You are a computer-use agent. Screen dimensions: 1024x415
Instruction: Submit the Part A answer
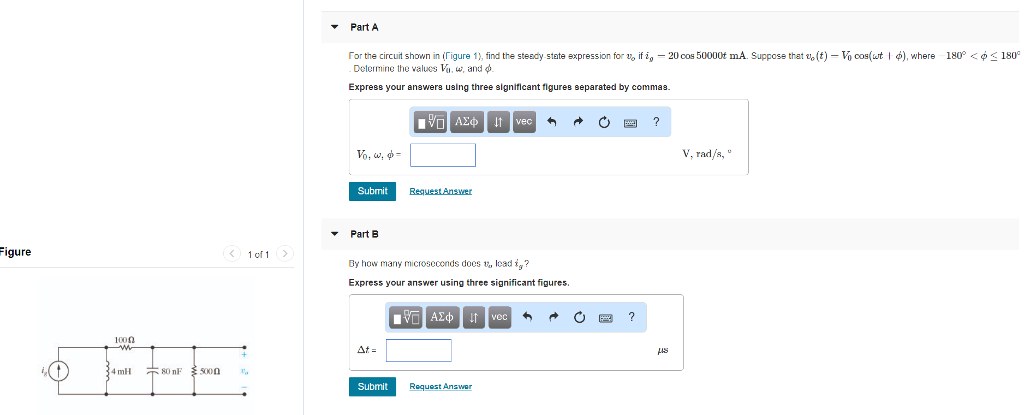click(372, 191)
